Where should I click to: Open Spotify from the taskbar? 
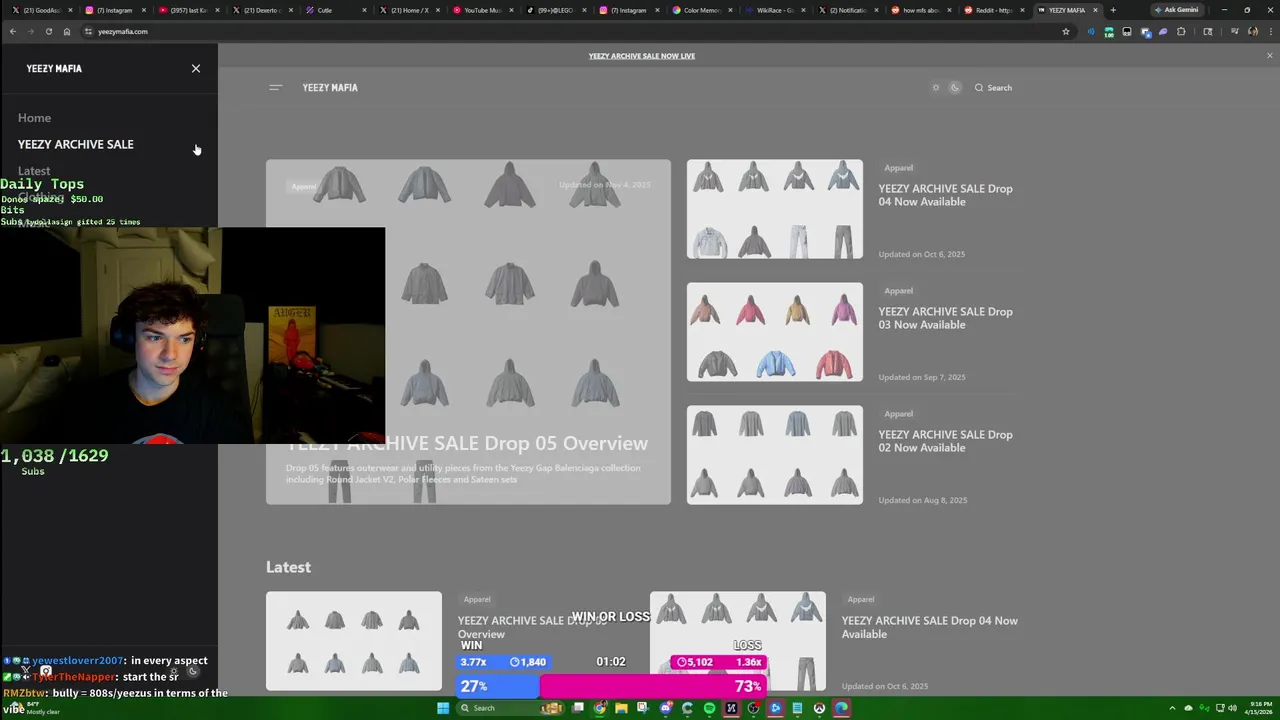(x=709, y=708)
